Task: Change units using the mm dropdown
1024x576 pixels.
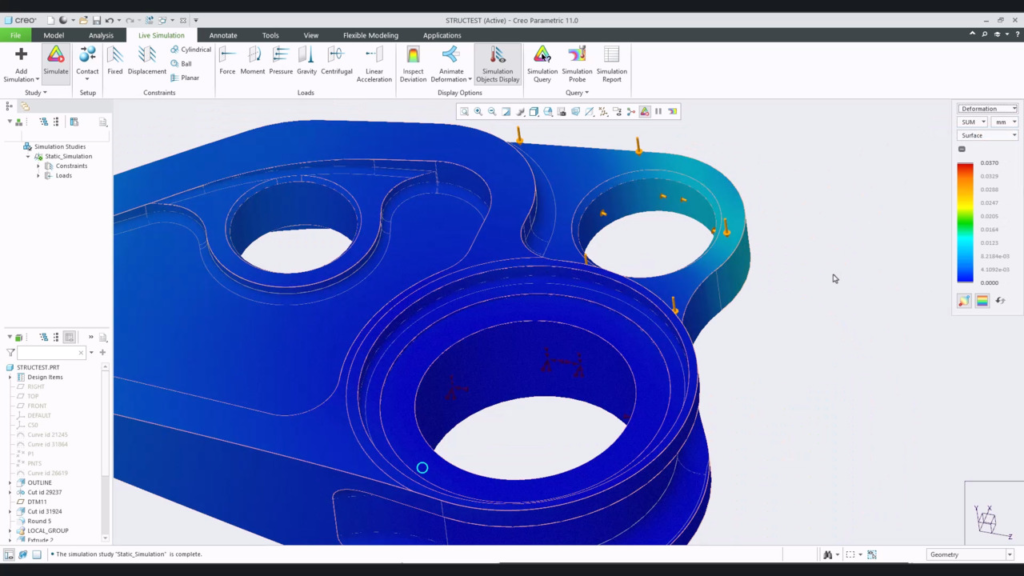Action: pyautogui.click(x=1005, y=121)
